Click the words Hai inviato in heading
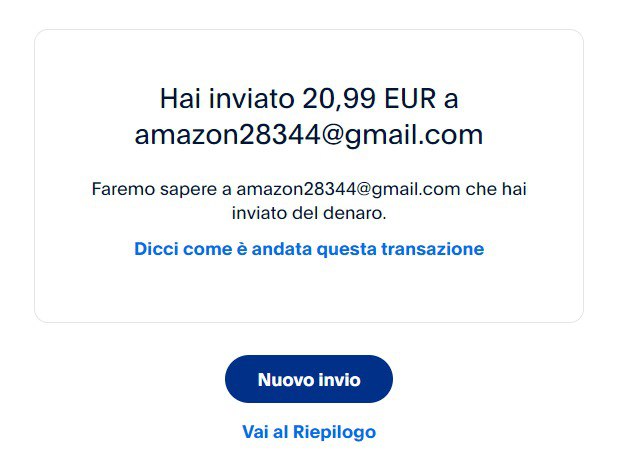This screenshot has height=466, width=641. pyautogui.click(x=227, y=99)
